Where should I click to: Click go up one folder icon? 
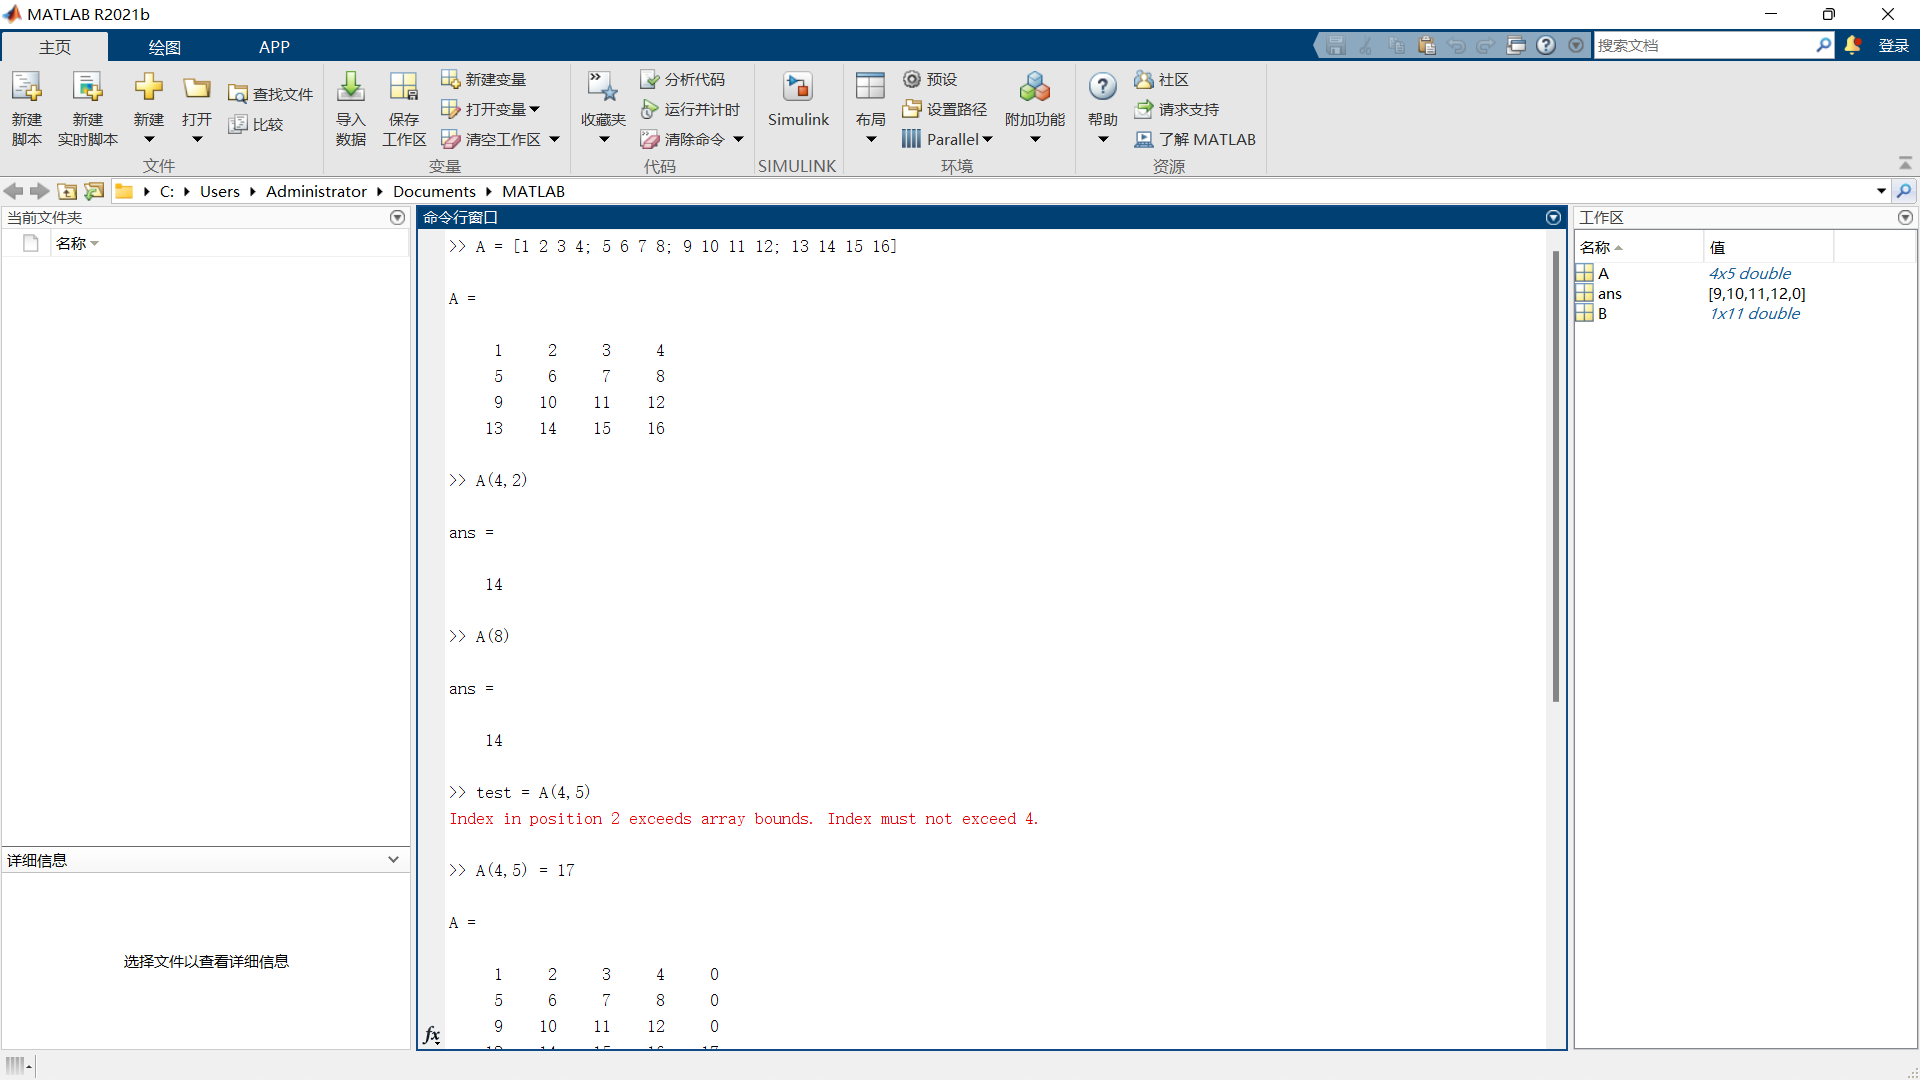(x=67, y=191)
